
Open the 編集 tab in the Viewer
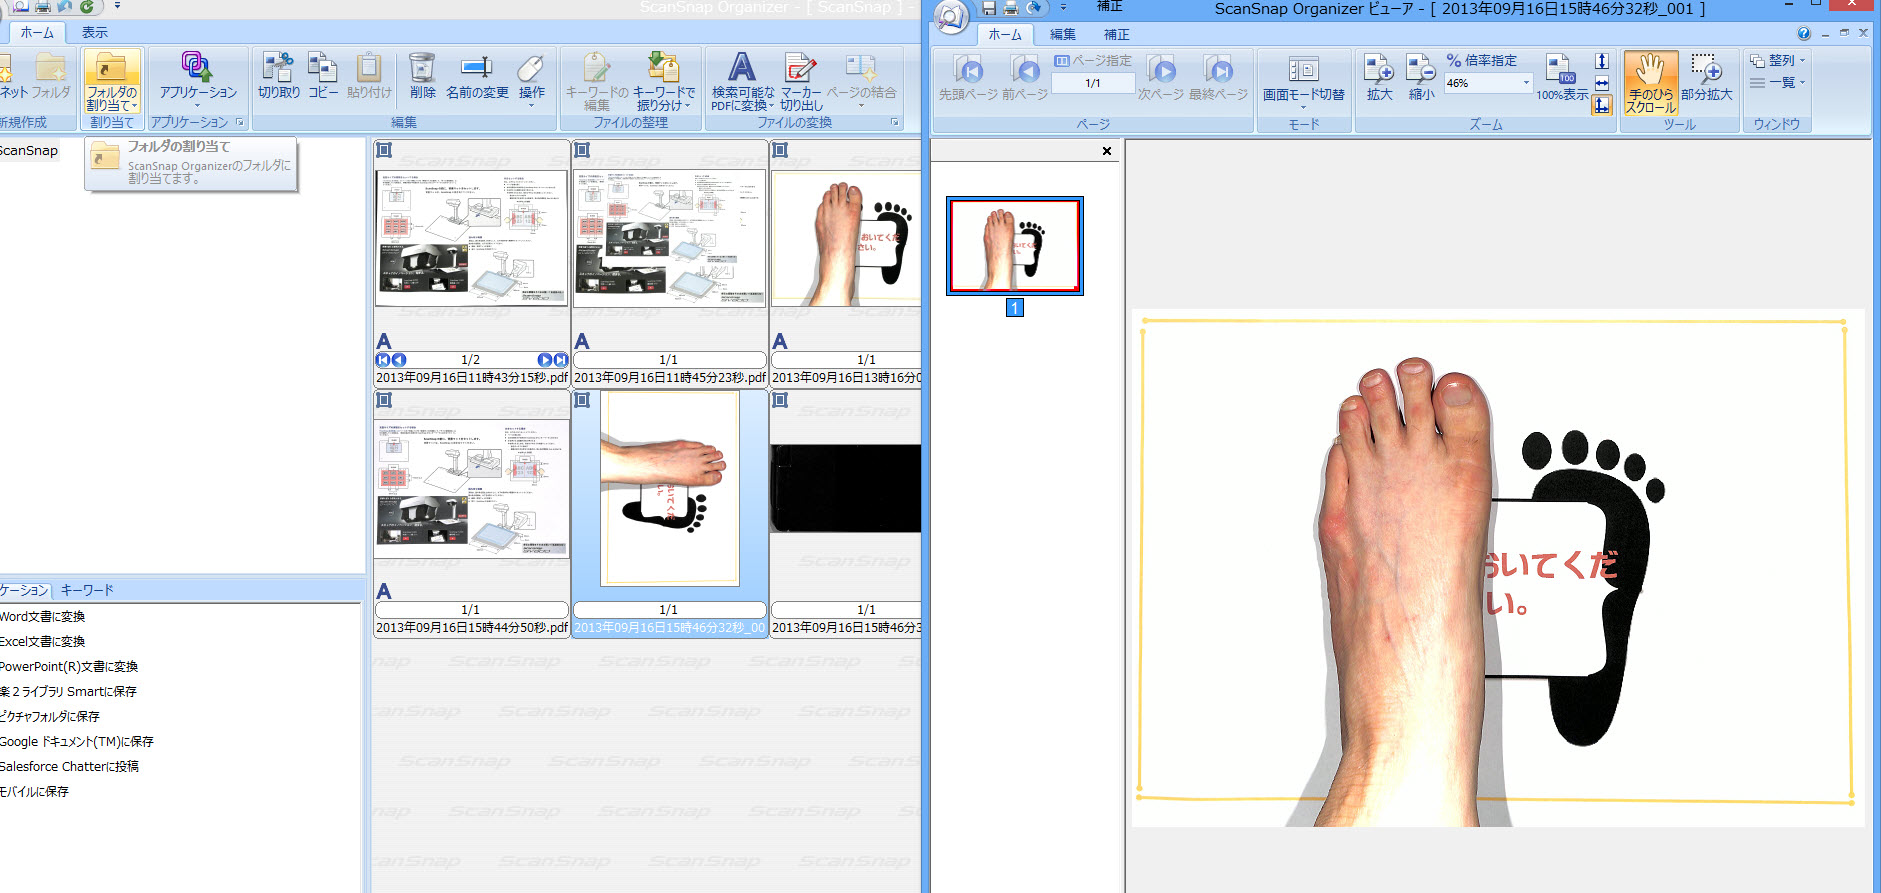coord(1063,34)
